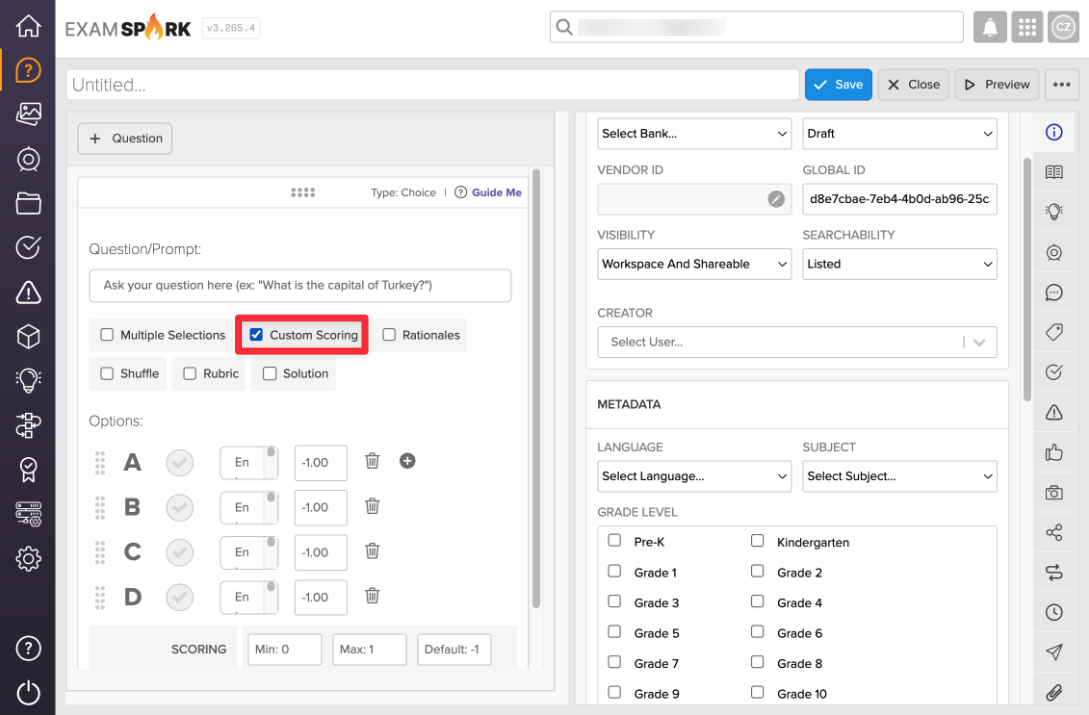The height and width of the screenshot is (715, 1089).
Task: Open the Select User creator dropdown
Action: [x=797, y=342]
